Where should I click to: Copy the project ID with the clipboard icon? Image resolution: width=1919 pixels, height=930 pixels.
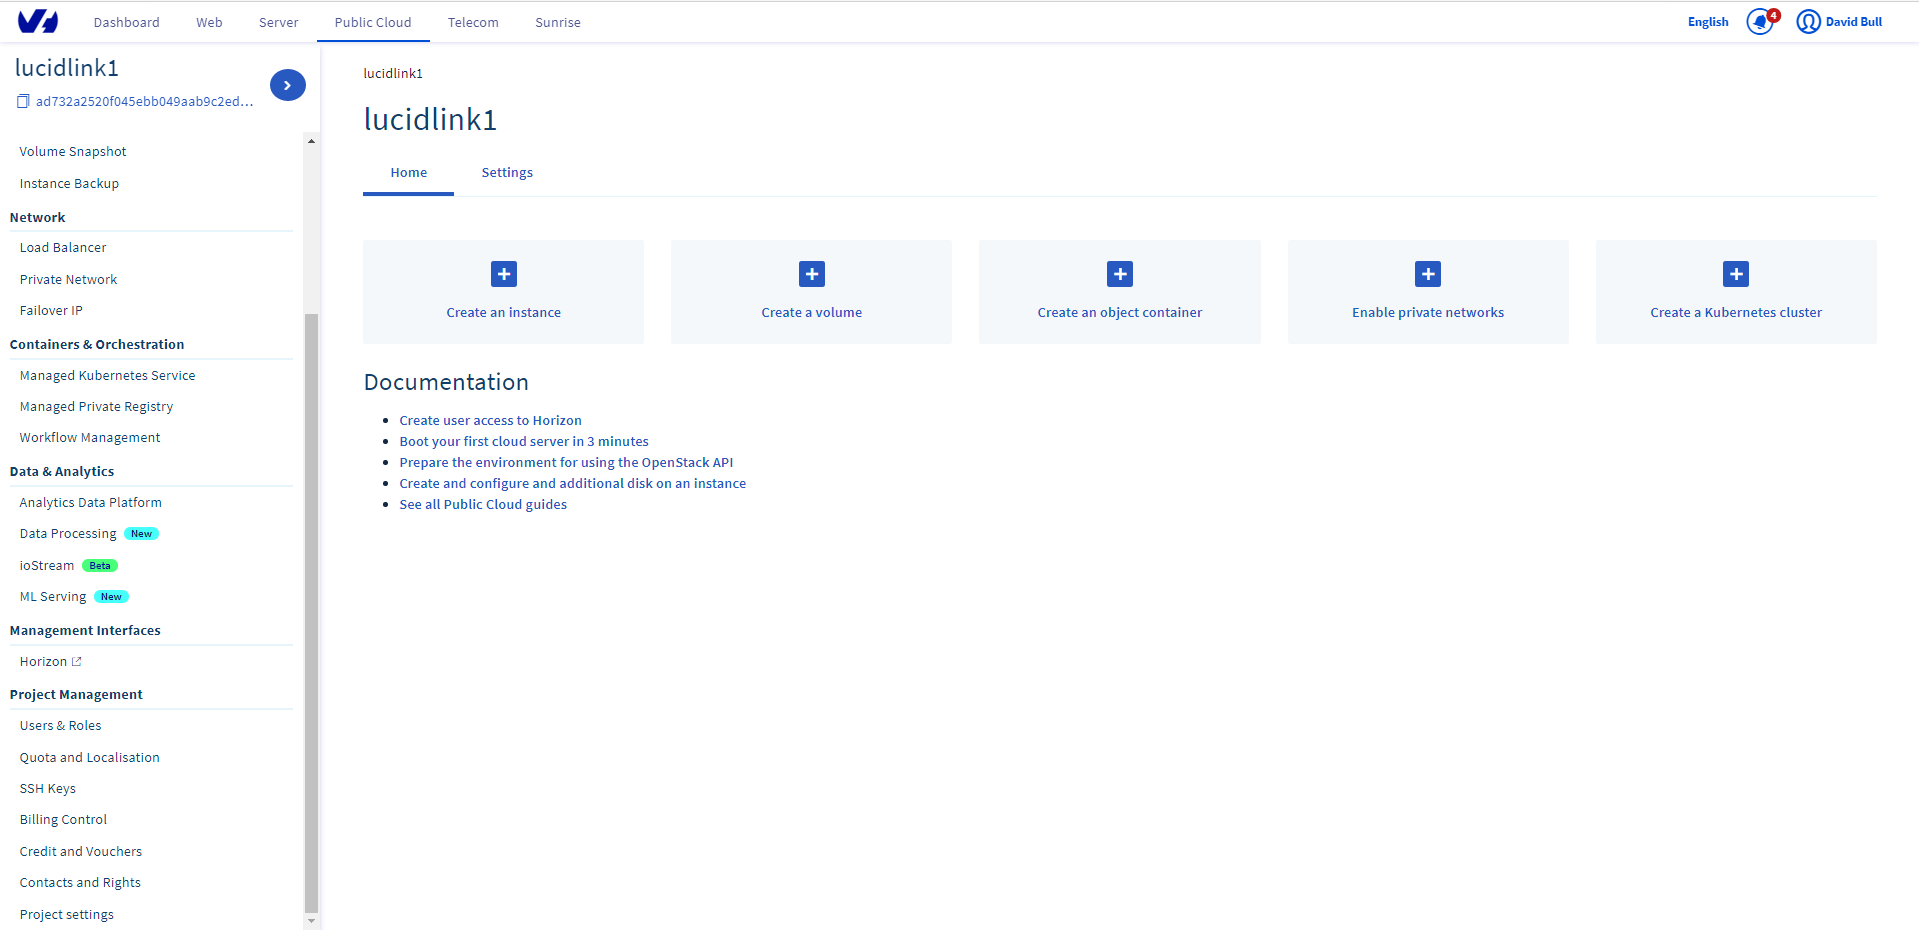click(x=23, y=101)
